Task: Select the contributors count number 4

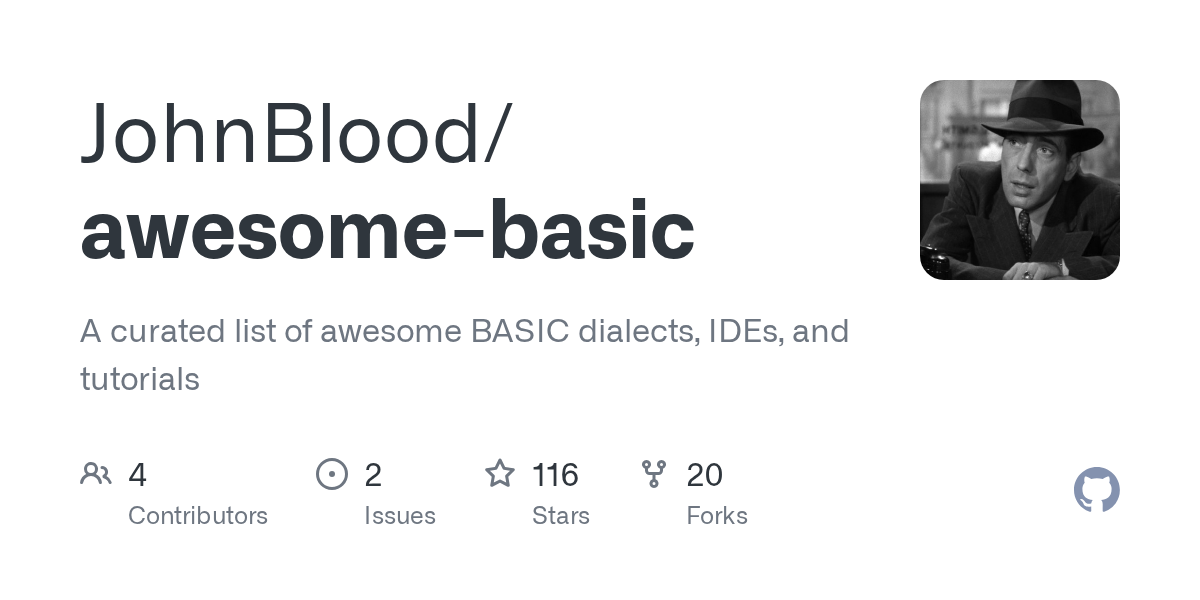Action: point(138,474)
